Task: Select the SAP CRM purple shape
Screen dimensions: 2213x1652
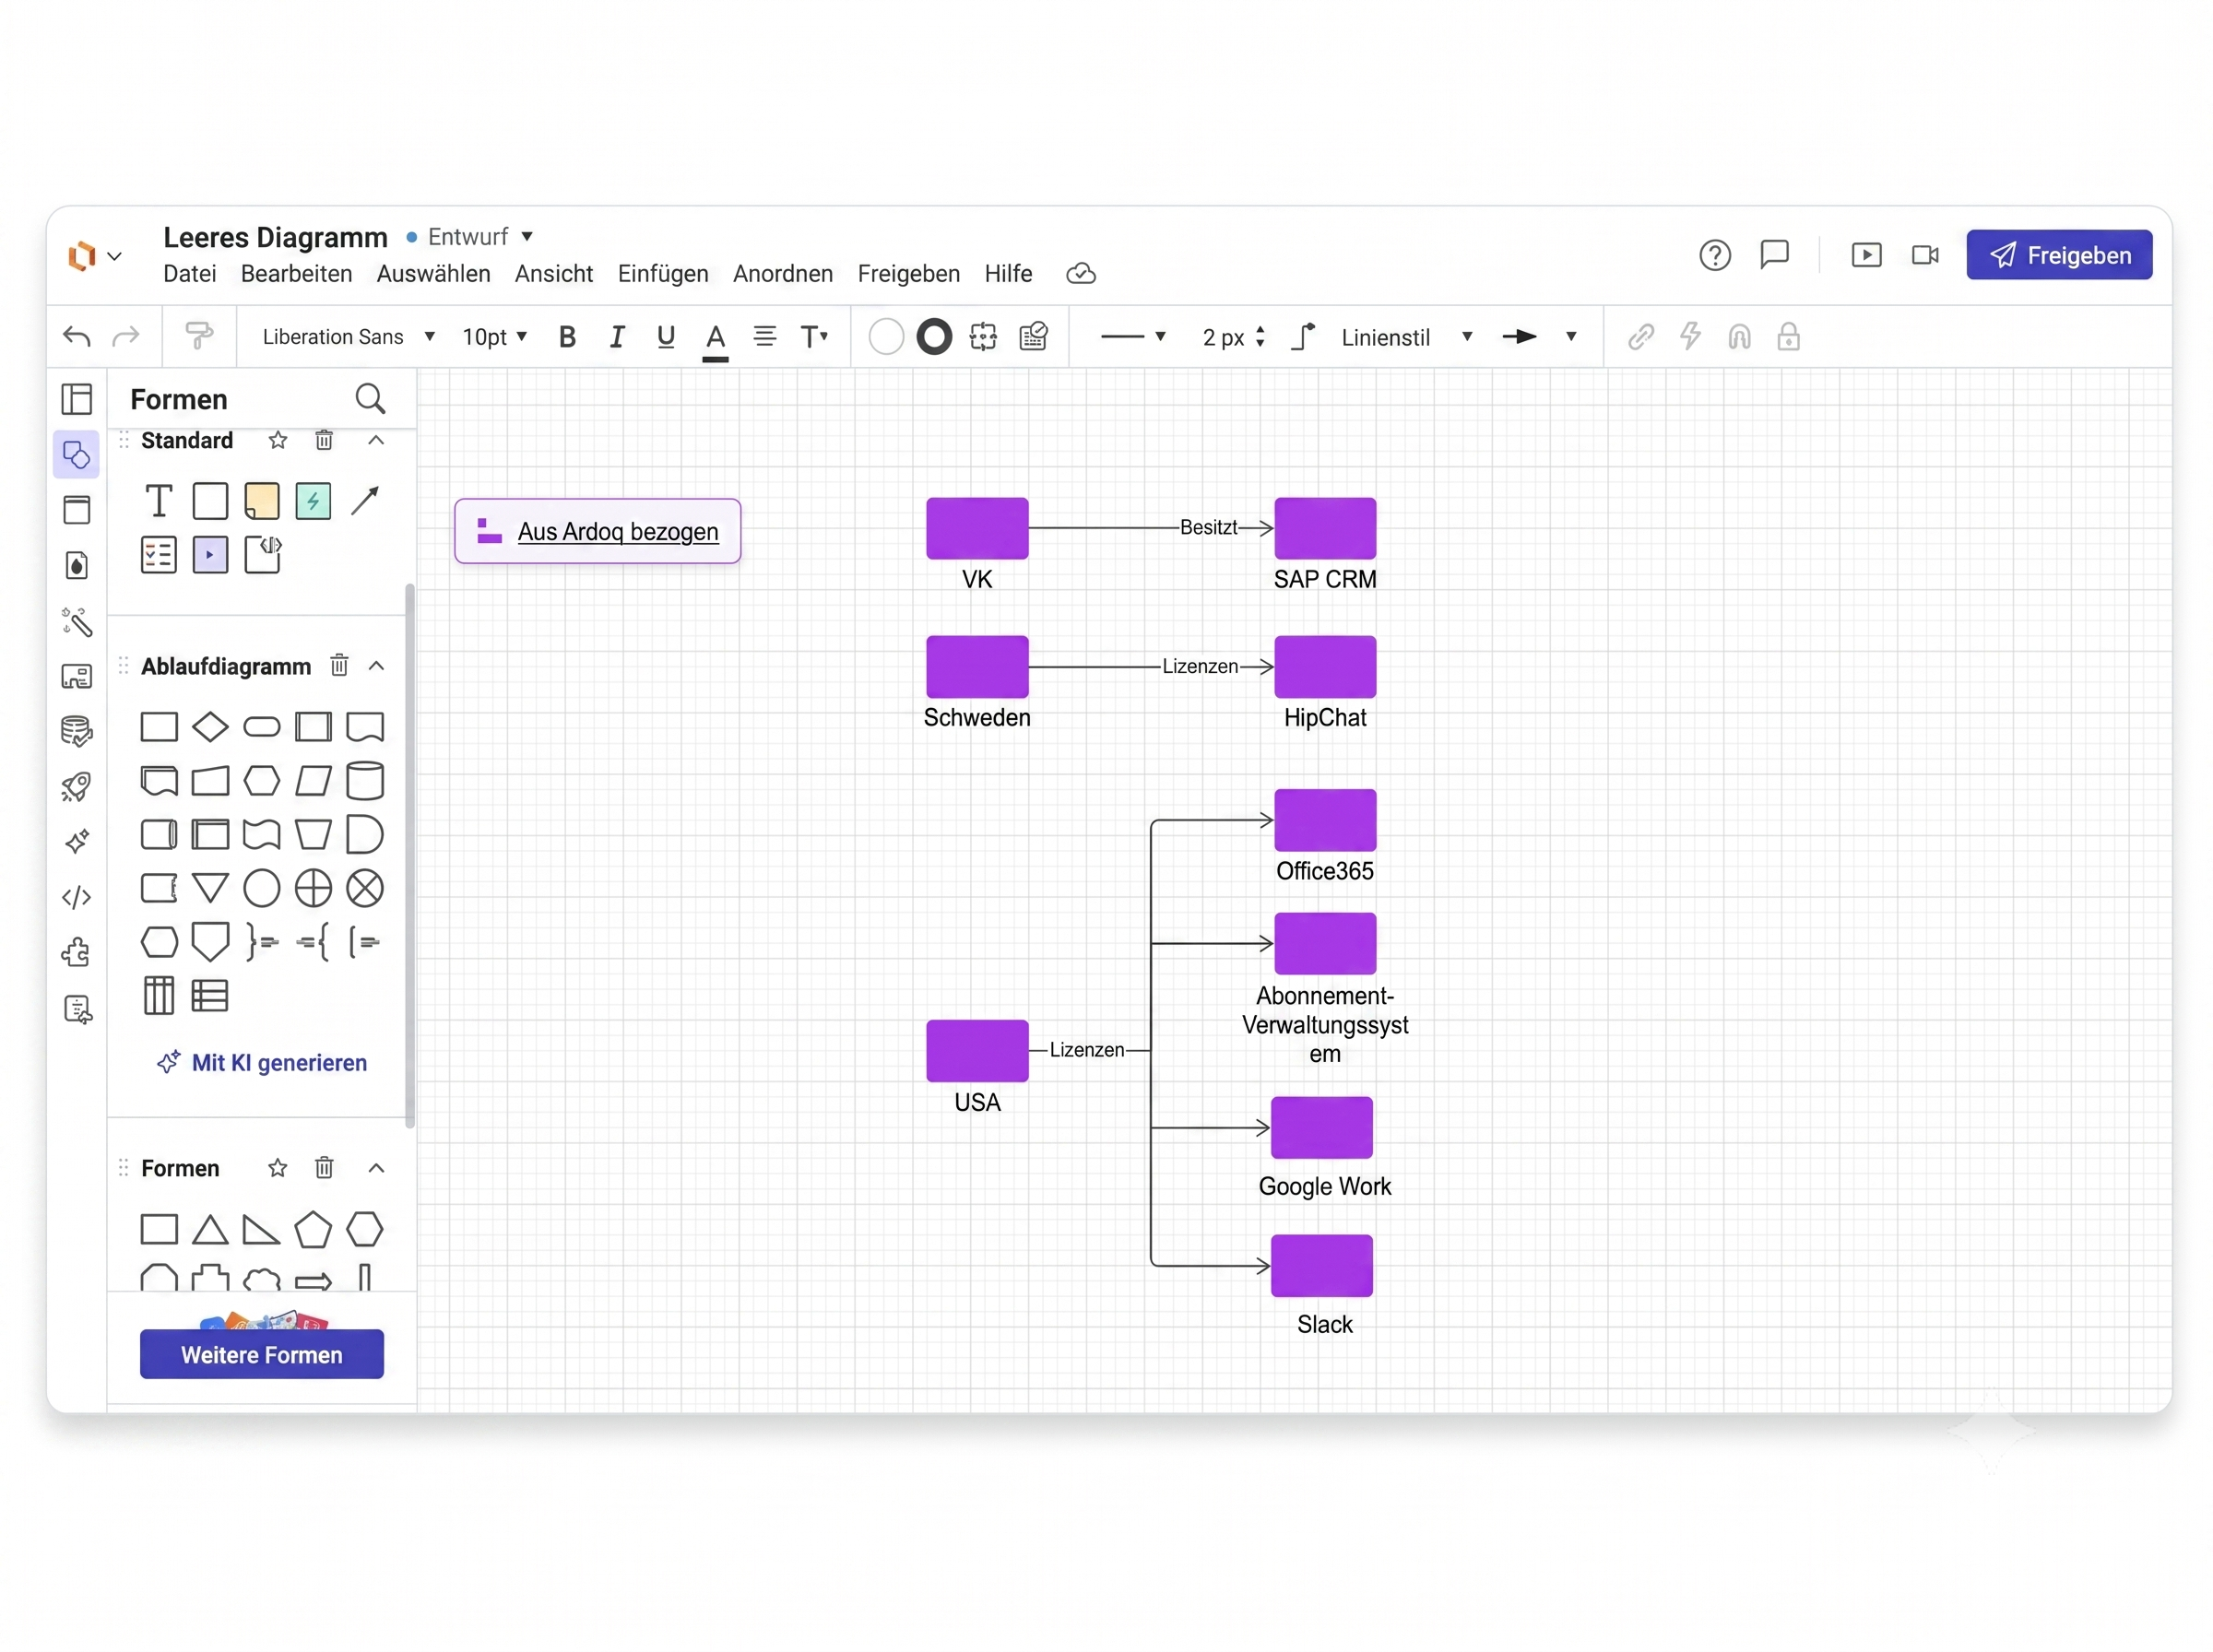Action: coord(1325,528)
